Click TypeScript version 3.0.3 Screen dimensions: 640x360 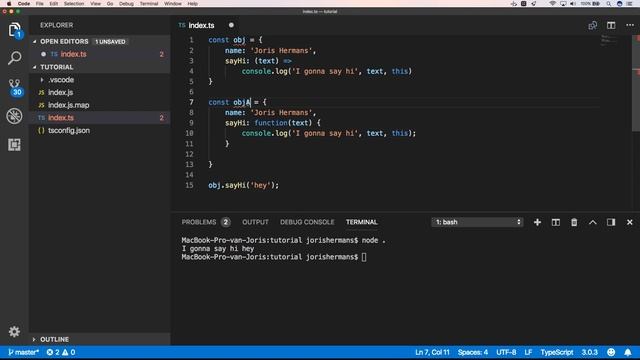point(589,352)
